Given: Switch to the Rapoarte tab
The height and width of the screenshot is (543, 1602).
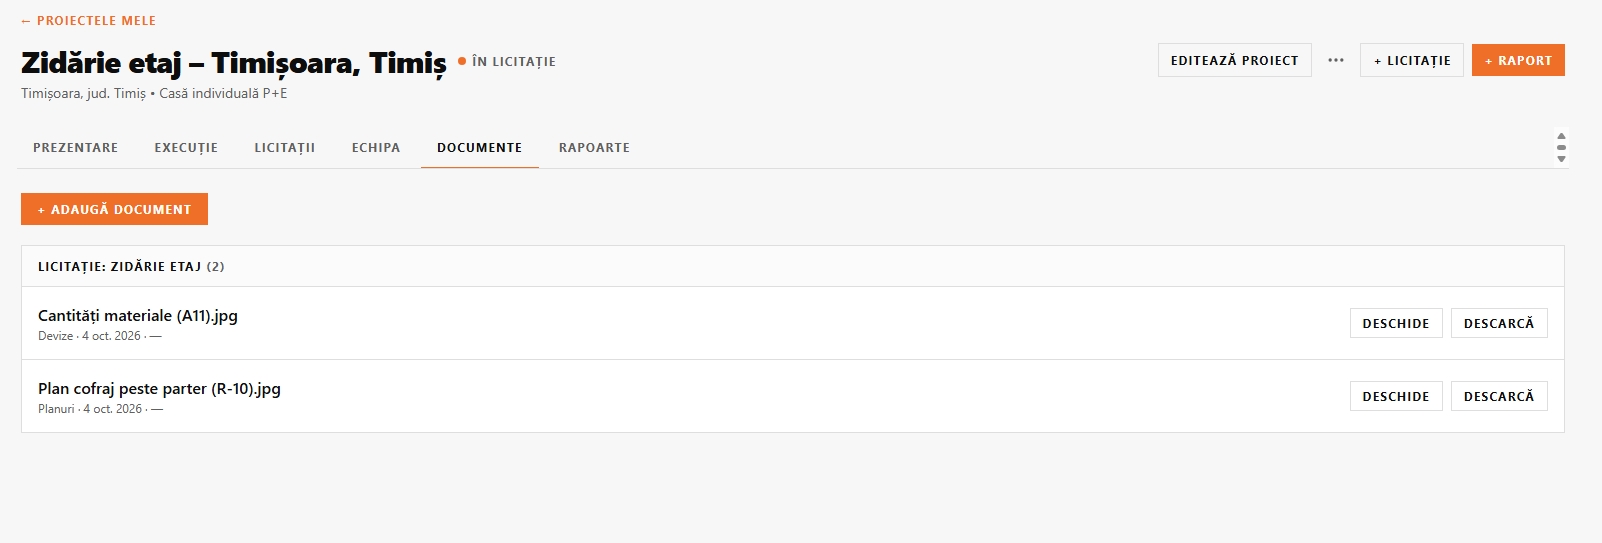Looking at the screenshot, I should coord(594,147).
